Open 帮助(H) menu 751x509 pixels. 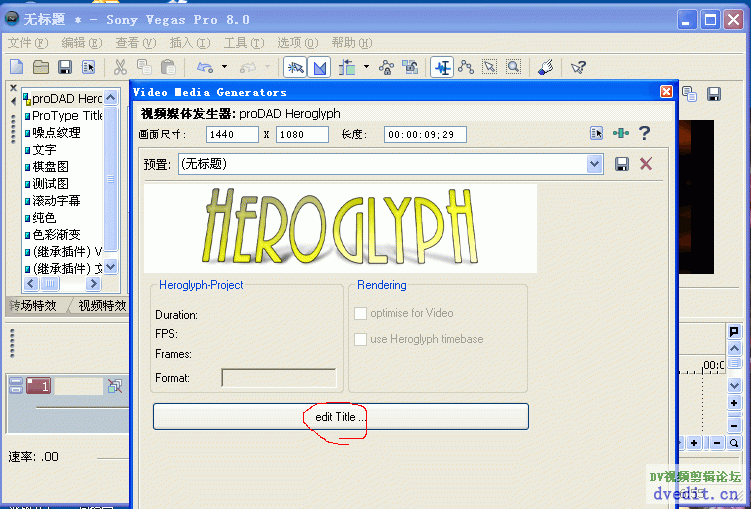pos(352,43)
